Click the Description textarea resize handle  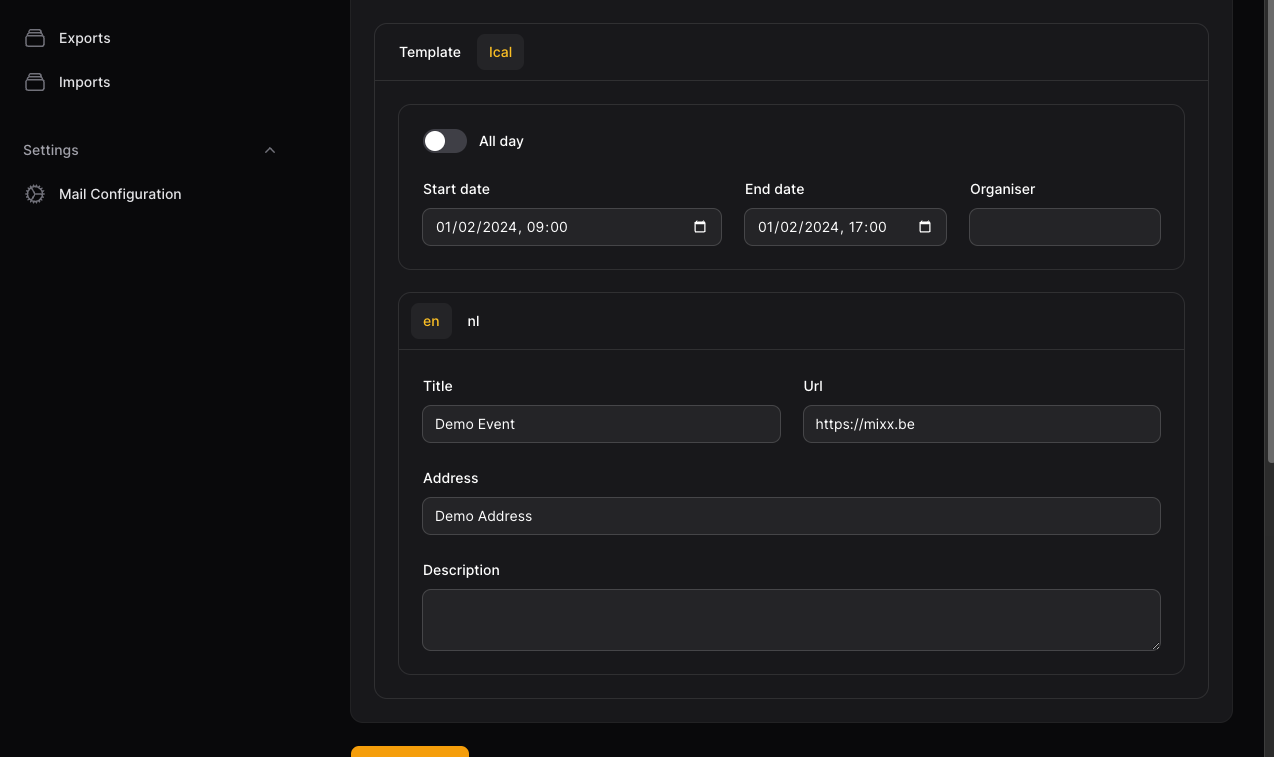1154,645
